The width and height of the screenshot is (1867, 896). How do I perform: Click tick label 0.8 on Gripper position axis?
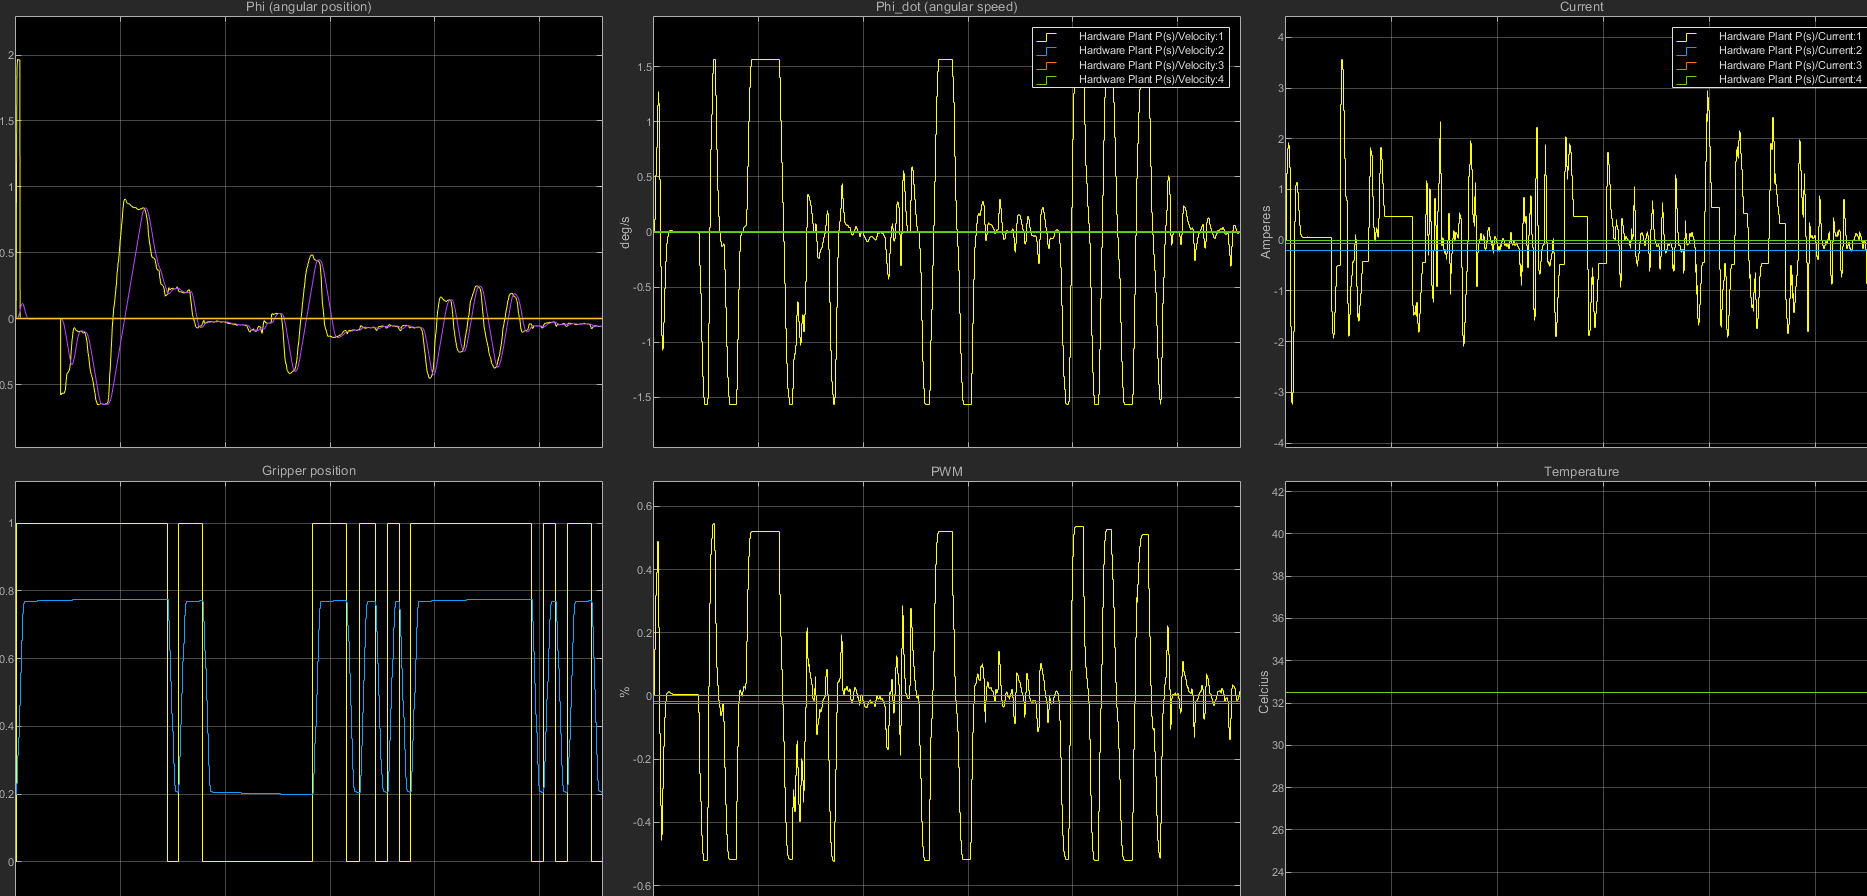click(x=8, y=591)
